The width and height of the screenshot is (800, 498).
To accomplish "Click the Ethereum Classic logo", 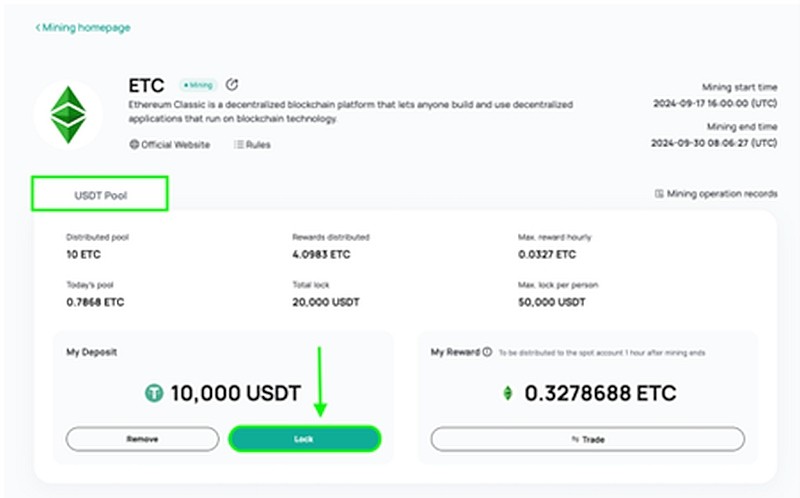I will pyautogui.click(x=68, y=115).
